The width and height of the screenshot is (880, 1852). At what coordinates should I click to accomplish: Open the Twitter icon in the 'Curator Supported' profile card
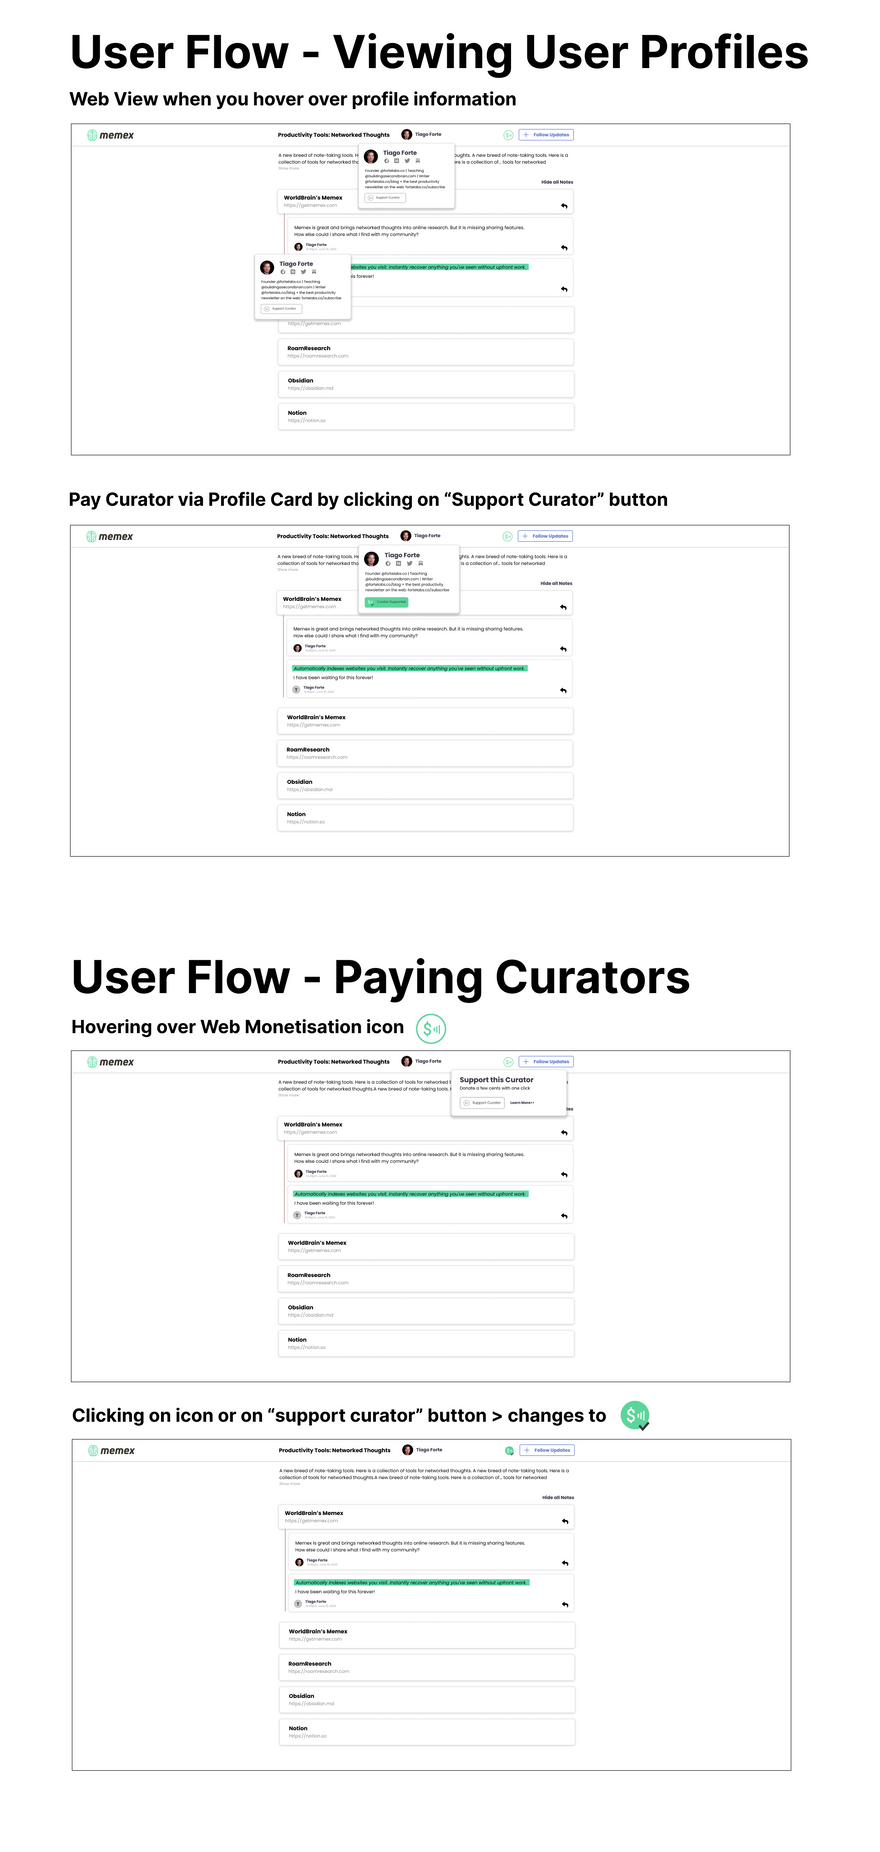[x=409, y=563]
